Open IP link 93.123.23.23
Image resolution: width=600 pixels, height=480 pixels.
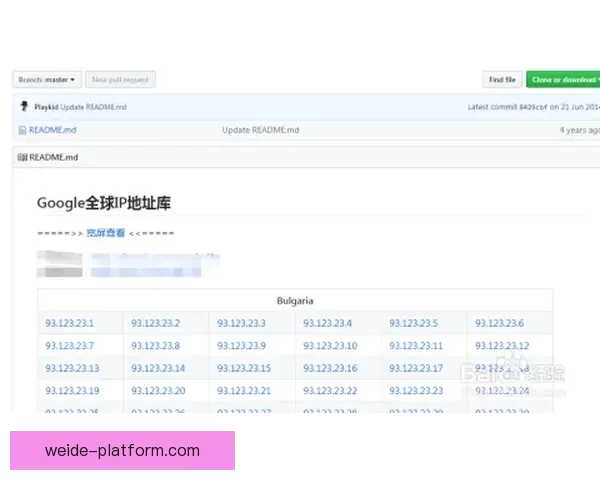click(x=416, y=391)
